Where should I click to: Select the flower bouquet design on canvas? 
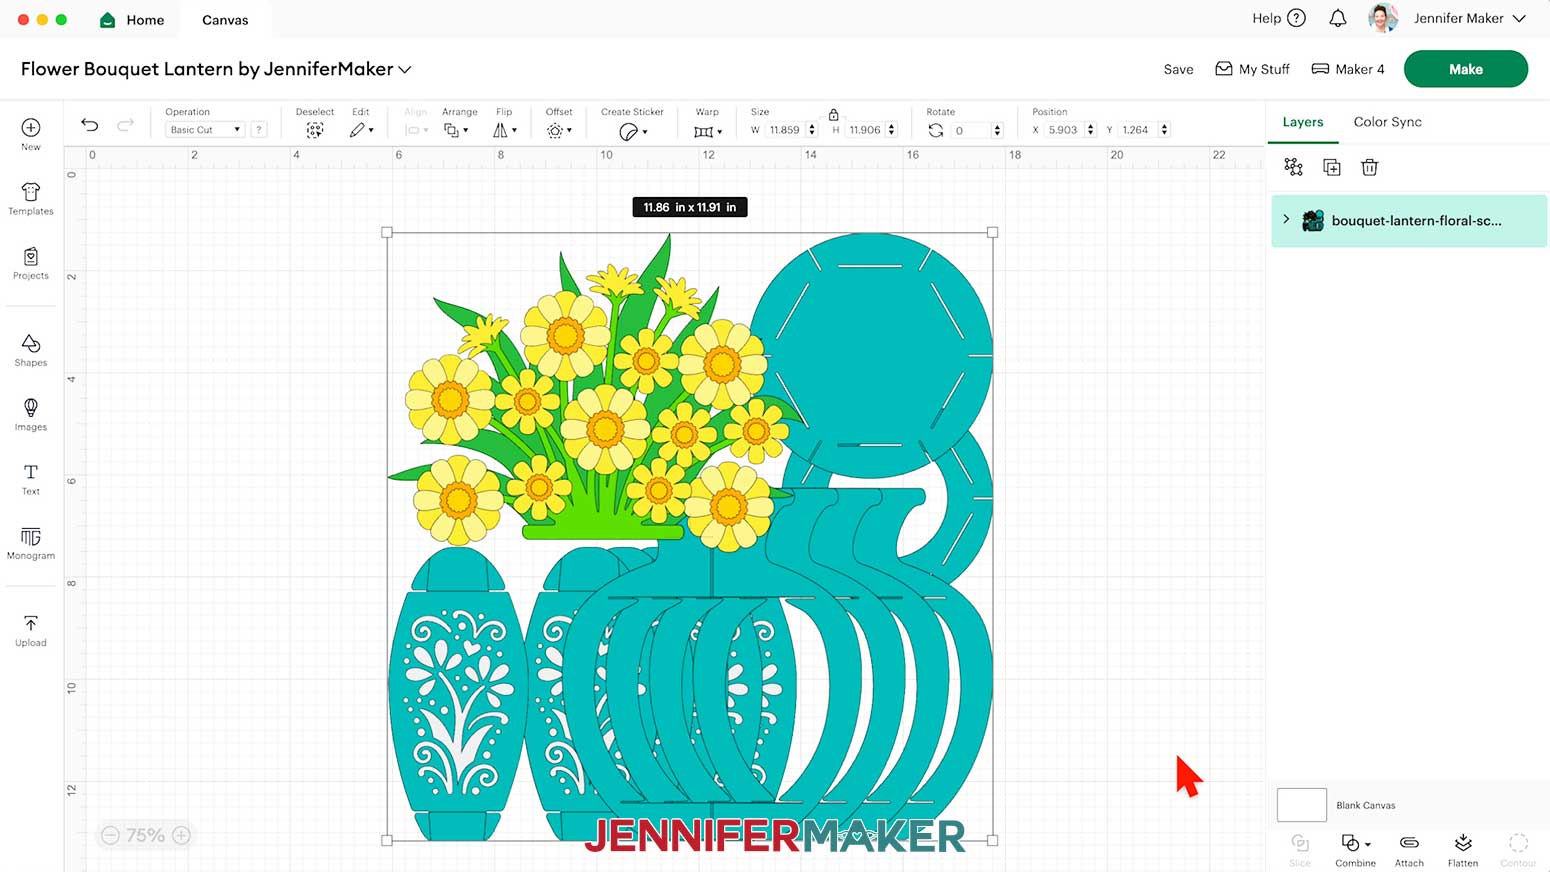(690, 536)
